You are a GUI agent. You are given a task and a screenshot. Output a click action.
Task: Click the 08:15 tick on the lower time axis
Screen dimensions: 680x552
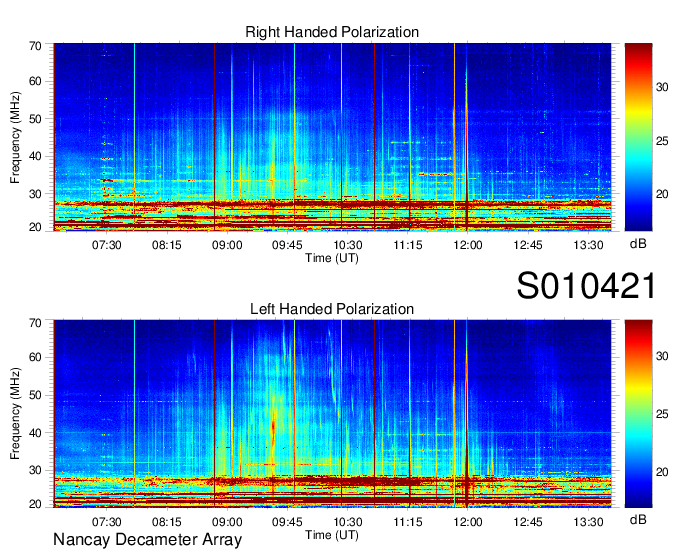click(167, 522)
